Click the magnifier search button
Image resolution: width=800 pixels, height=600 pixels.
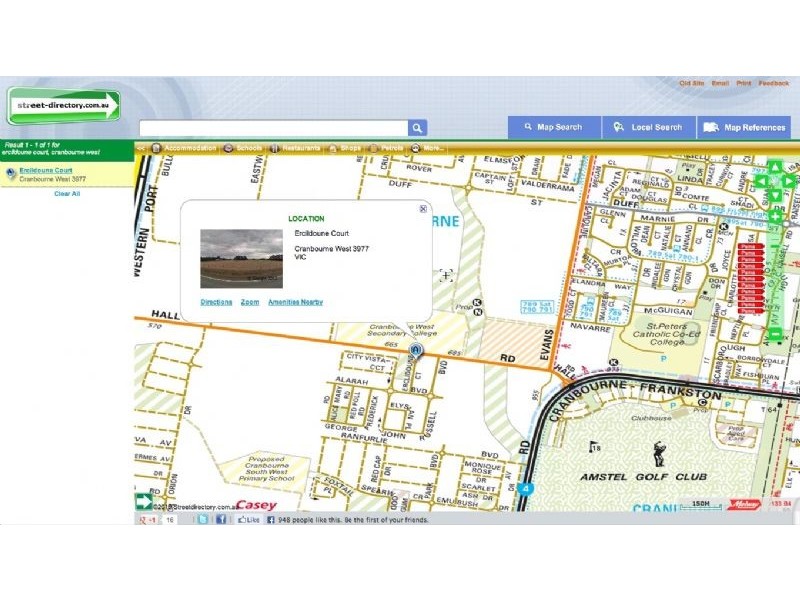click(x=417, y=128)
